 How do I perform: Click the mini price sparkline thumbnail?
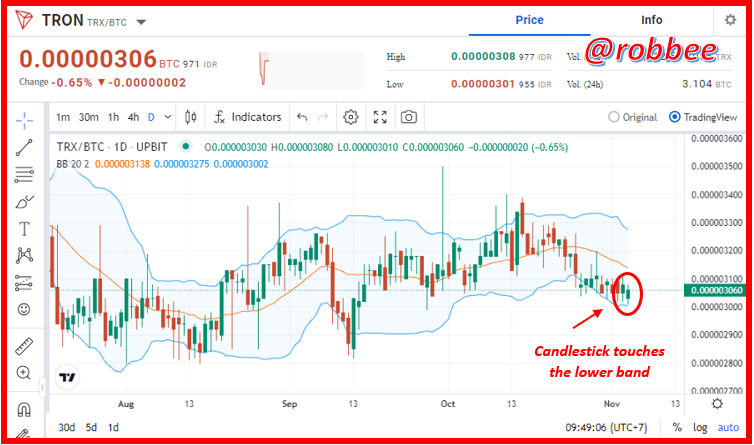312,70
